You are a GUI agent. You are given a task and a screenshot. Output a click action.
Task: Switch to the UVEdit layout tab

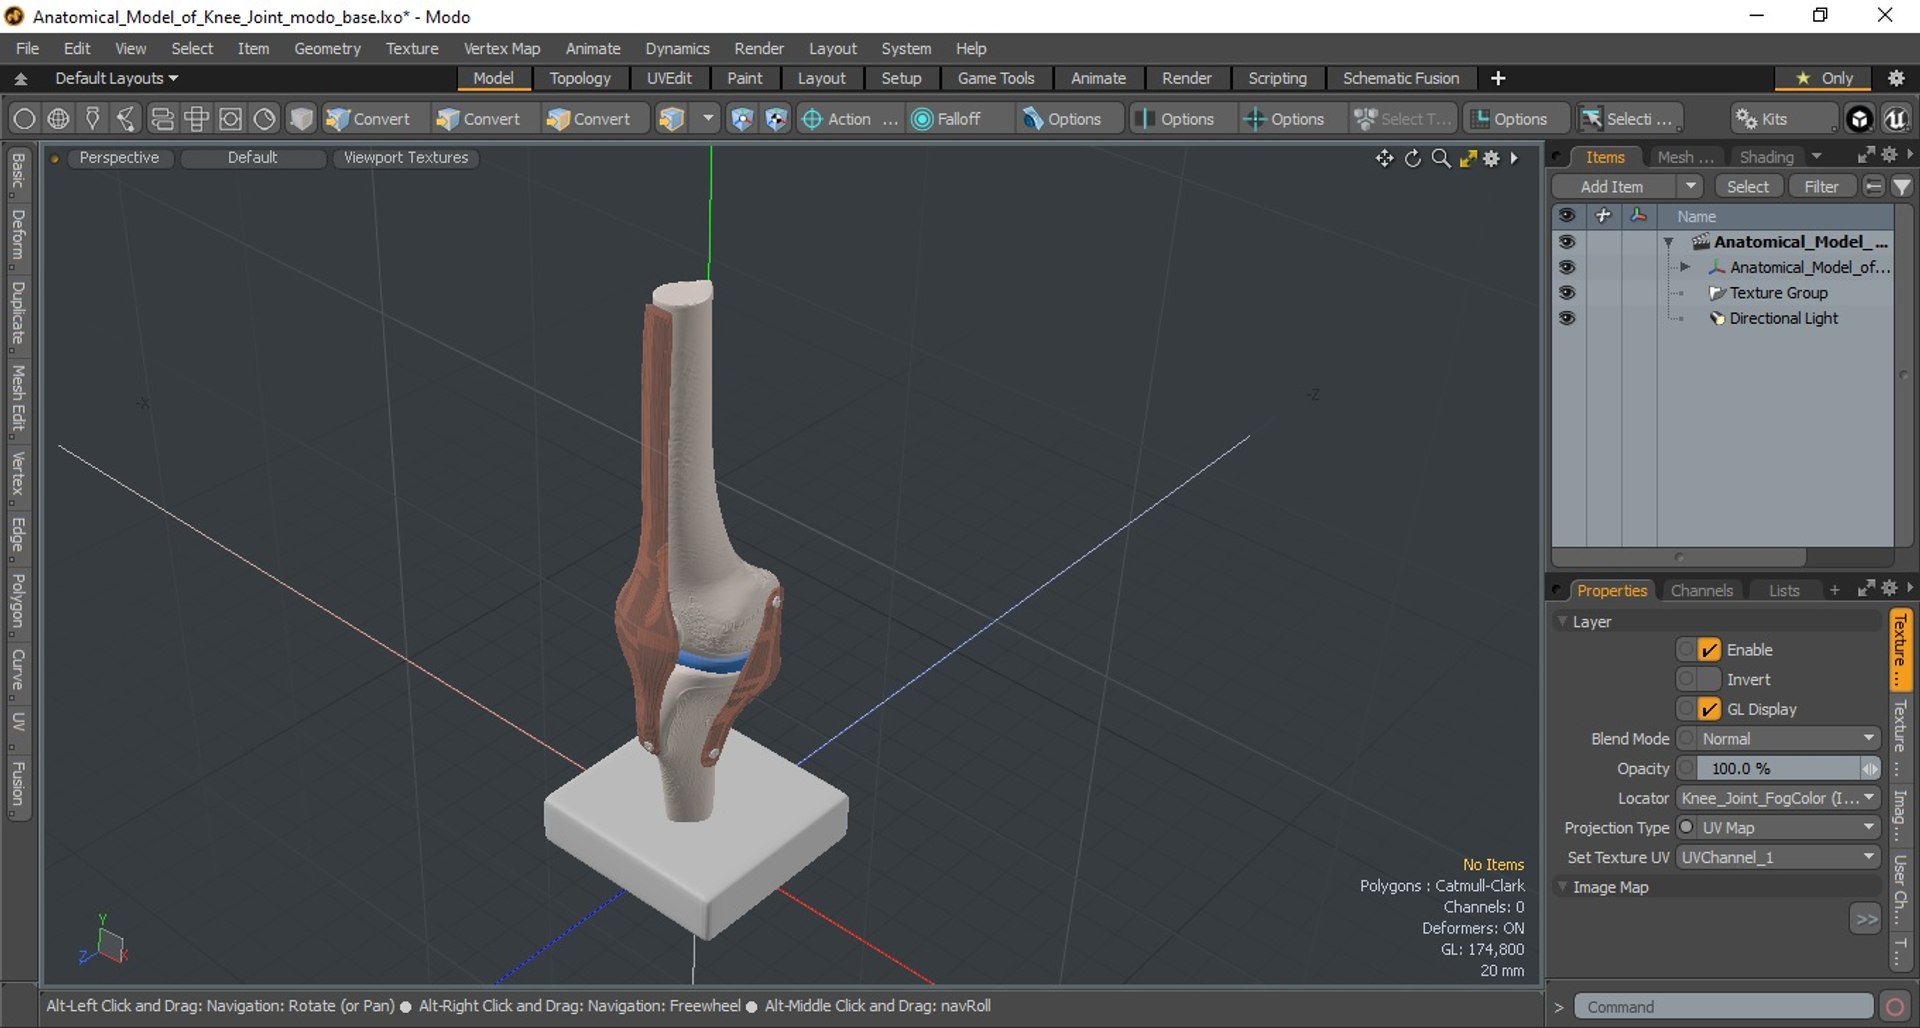pyautogui.click(x=669, y=78)
